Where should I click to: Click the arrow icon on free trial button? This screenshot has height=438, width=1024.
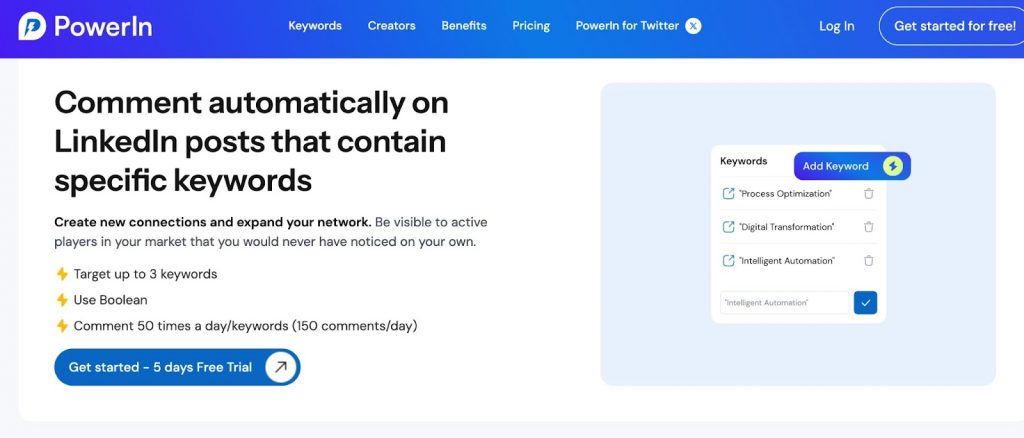[281, 367]
